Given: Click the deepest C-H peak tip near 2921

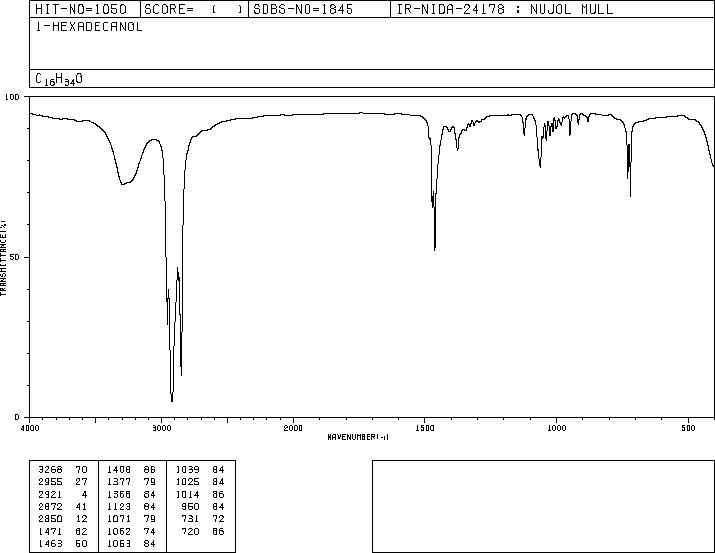Looking at the screenshot, I should (x=172, y=401).
